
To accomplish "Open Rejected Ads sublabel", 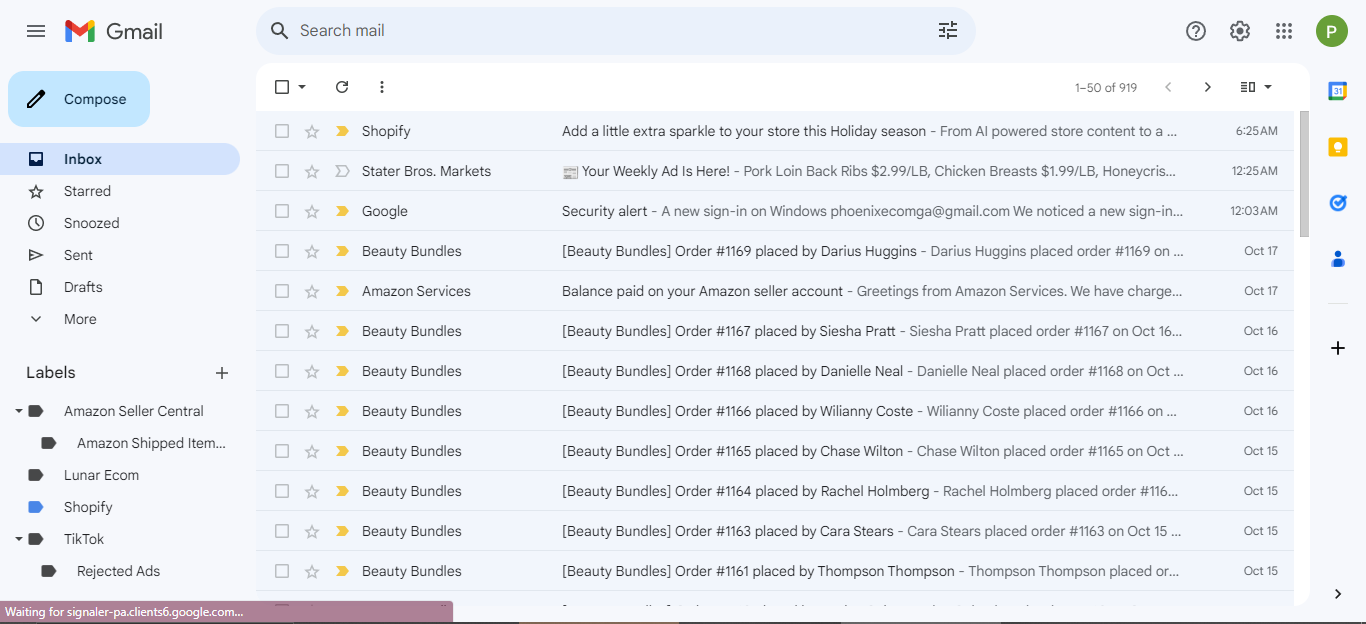I will (120, 571).
